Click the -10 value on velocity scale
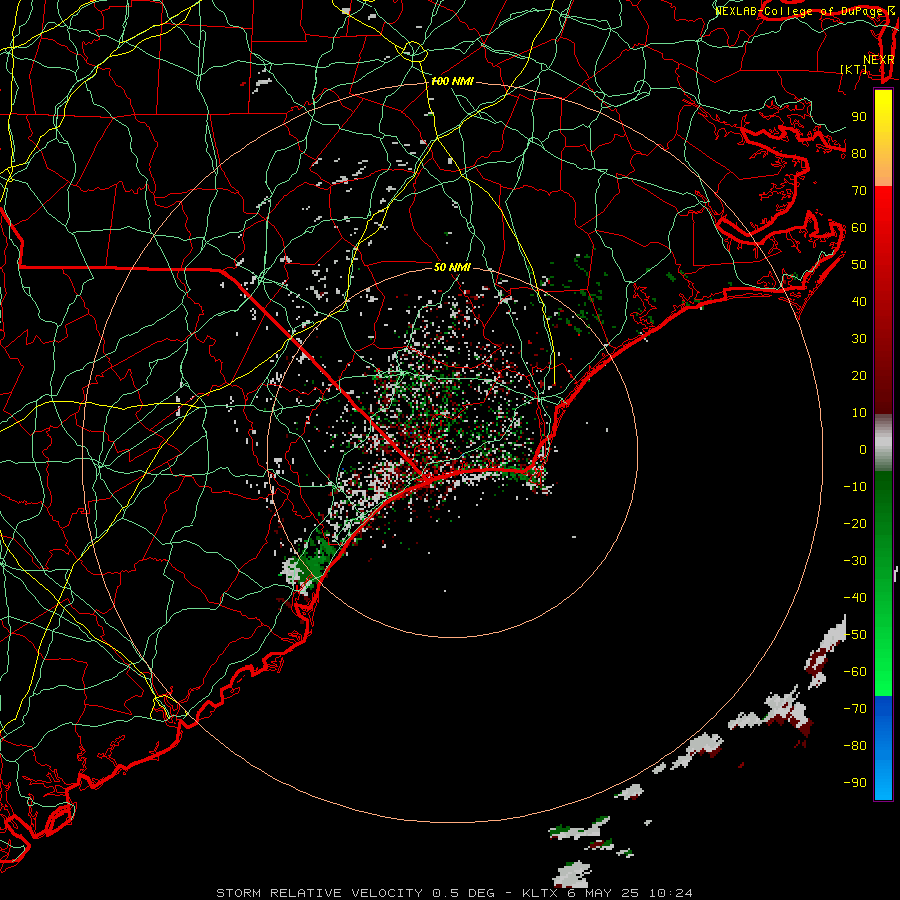This screenshot has height=900, width=900. (855, 487)
